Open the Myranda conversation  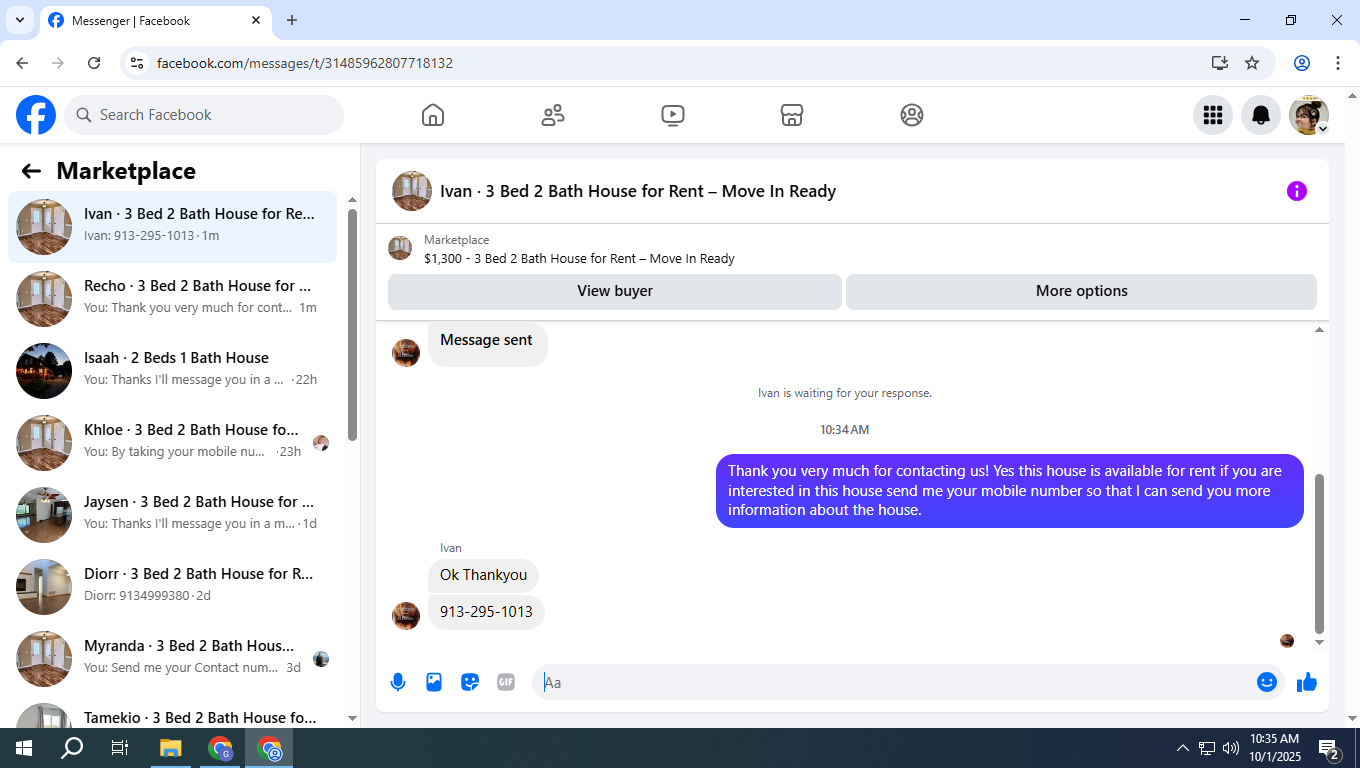point(173,659)
